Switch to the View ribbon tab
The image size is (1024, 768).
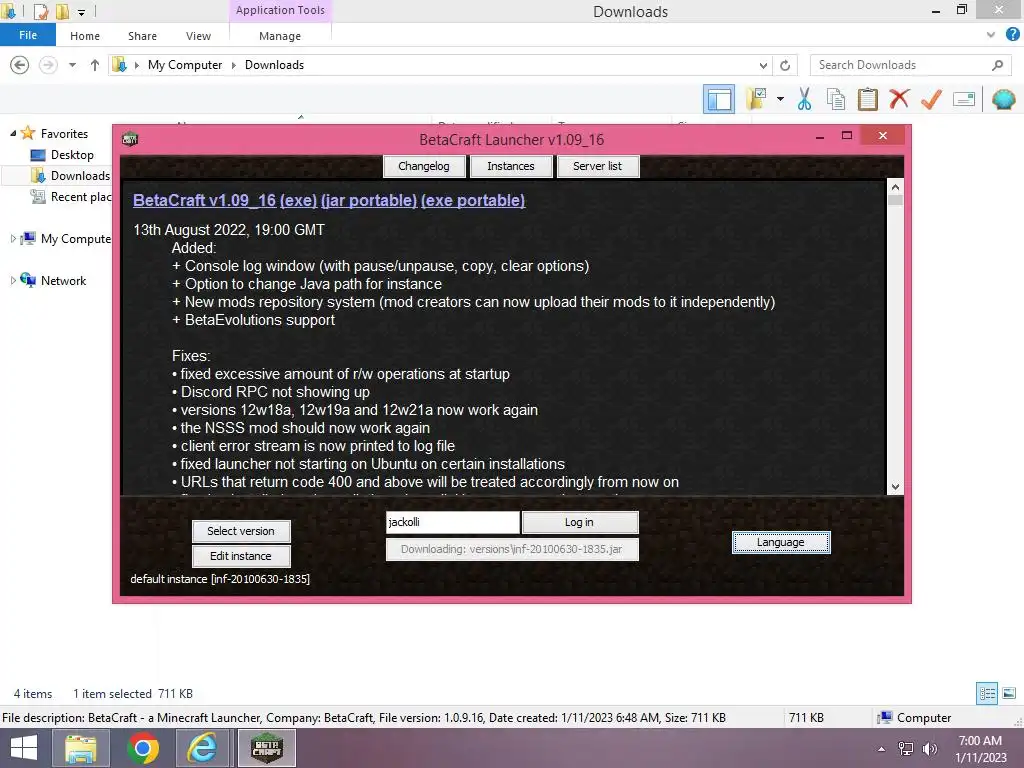(x=198, y=36)
